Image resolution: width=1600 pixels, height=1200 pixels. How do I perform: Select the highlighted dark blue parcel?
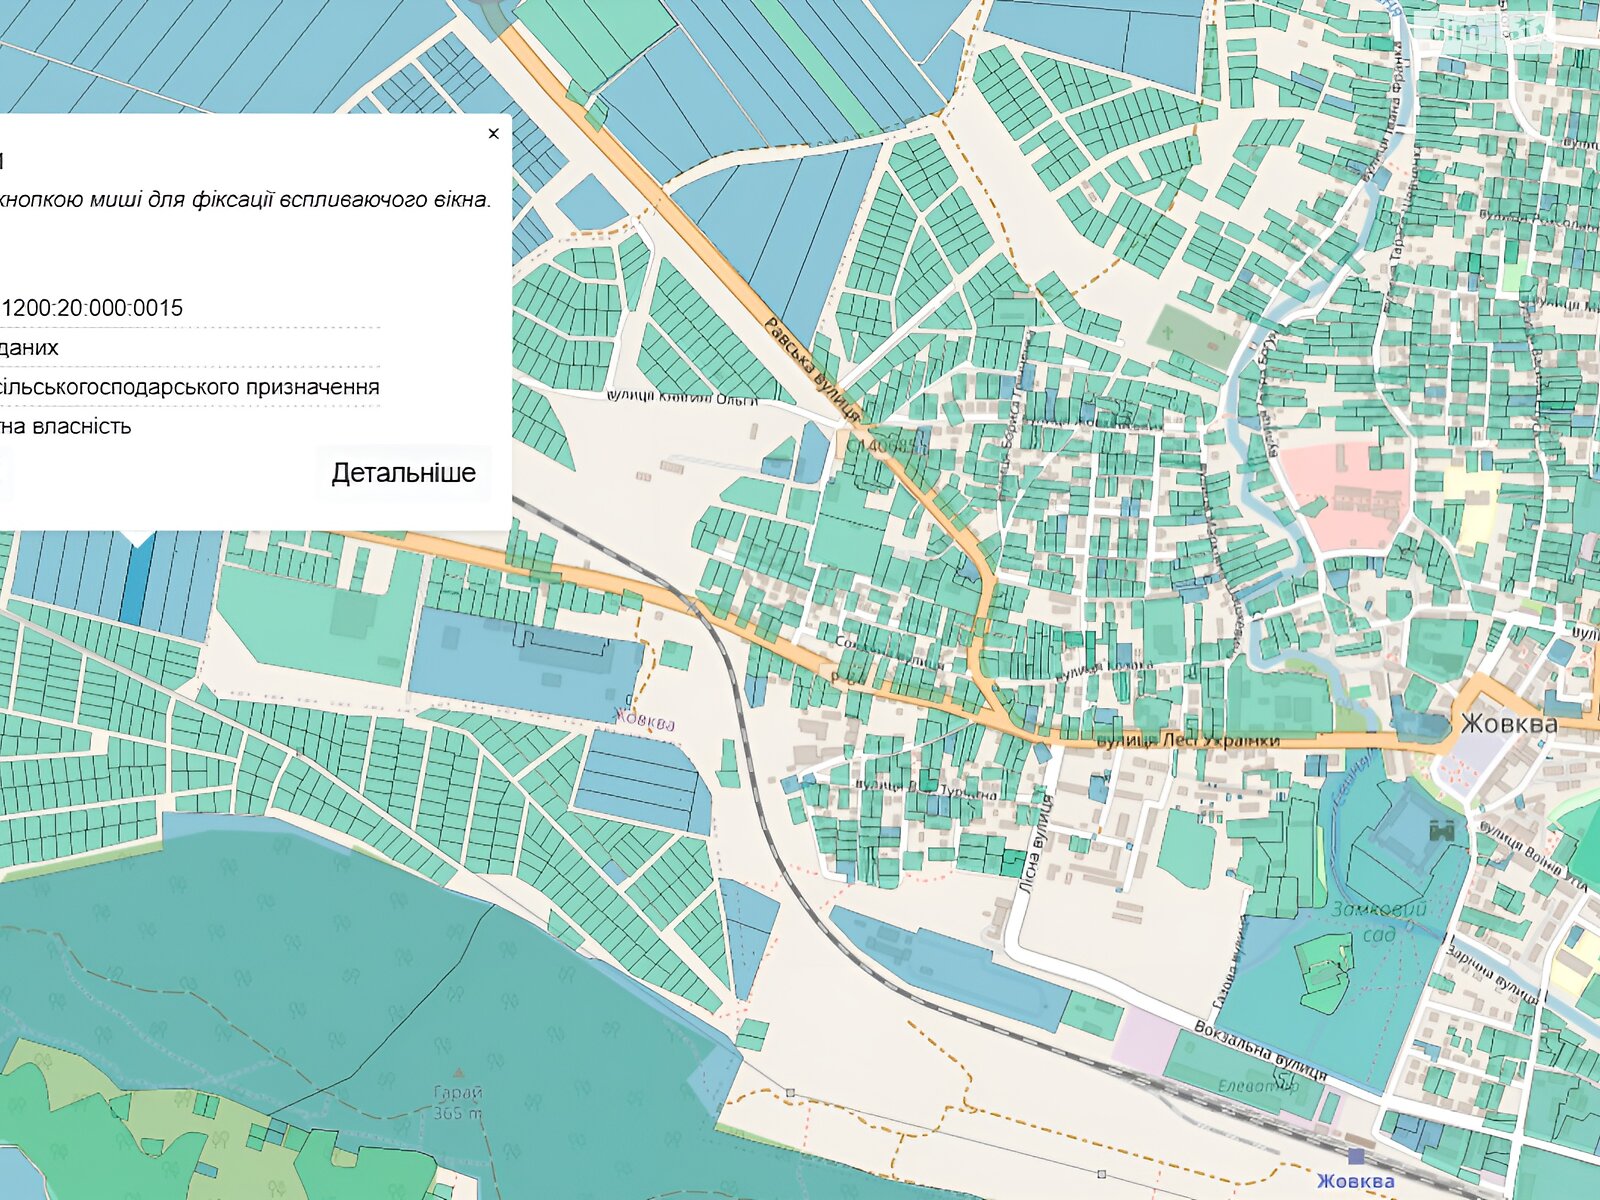click(137, 580)
